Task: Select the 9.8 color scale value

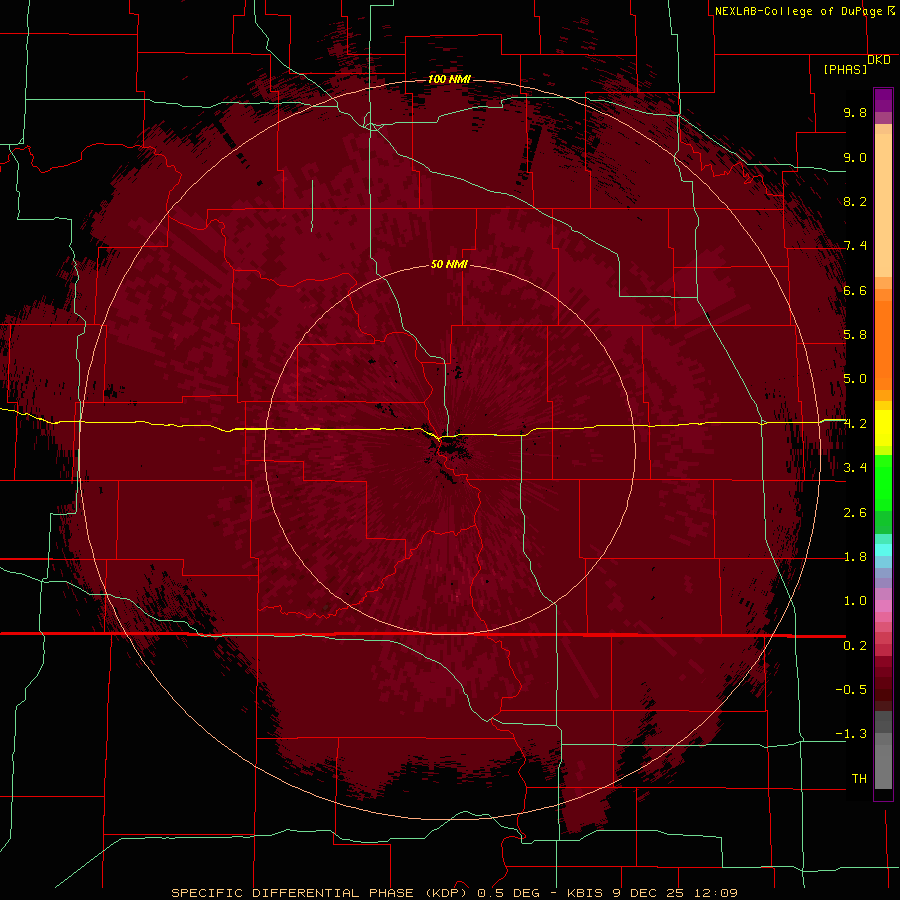Action: tap(855, 112)
